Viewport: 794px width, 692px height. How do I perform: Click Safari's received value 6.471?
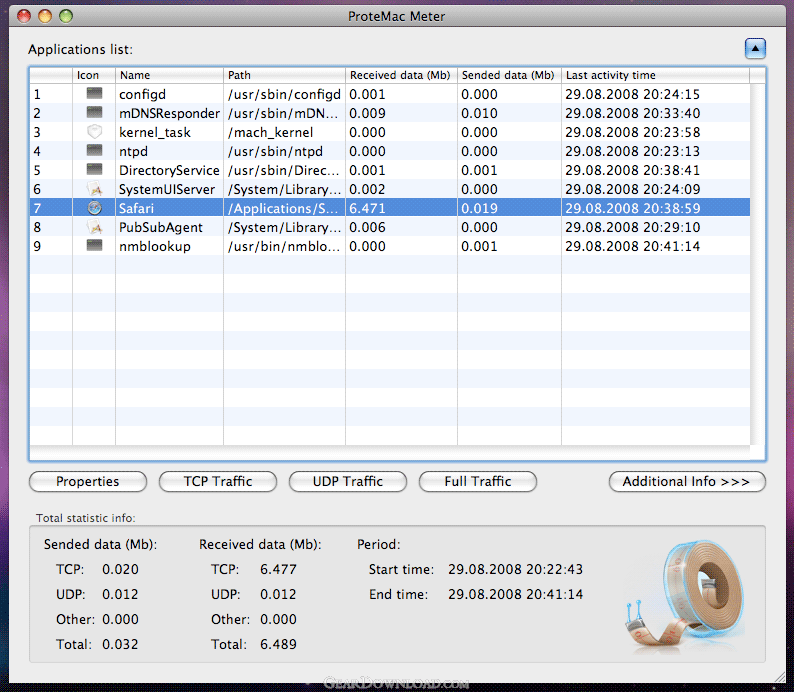[x=367, y=209]
